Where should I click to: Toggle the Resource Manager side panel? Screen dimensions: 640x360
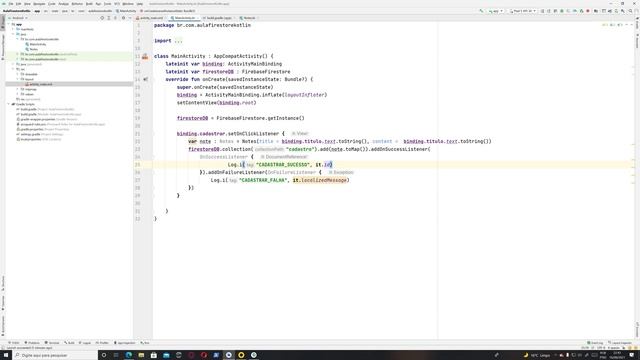[x=3, y=46]
